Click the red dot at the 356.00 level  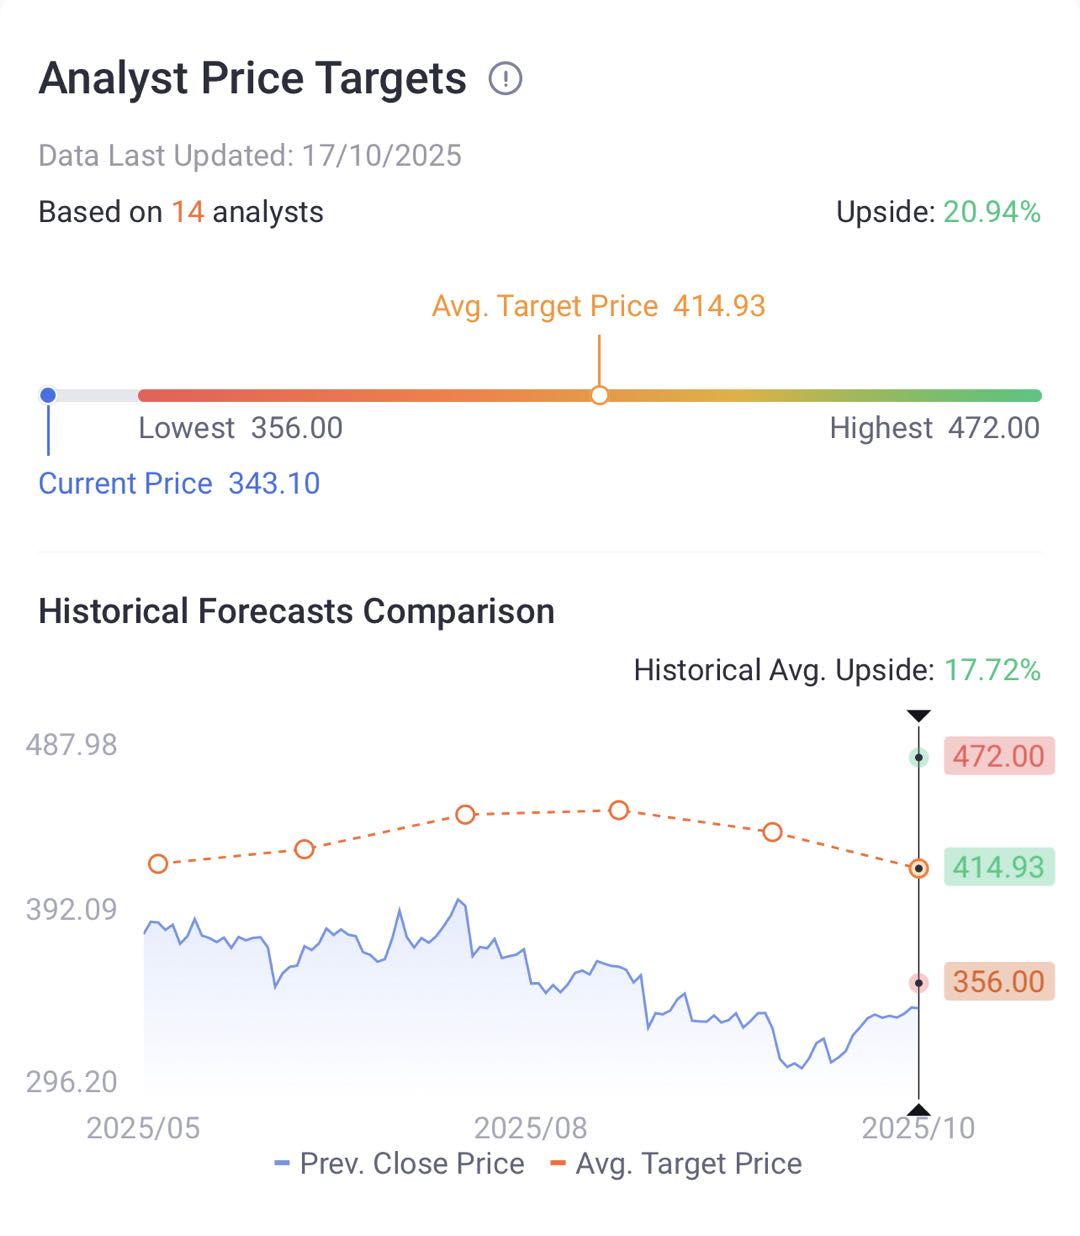tap(918, 983)
